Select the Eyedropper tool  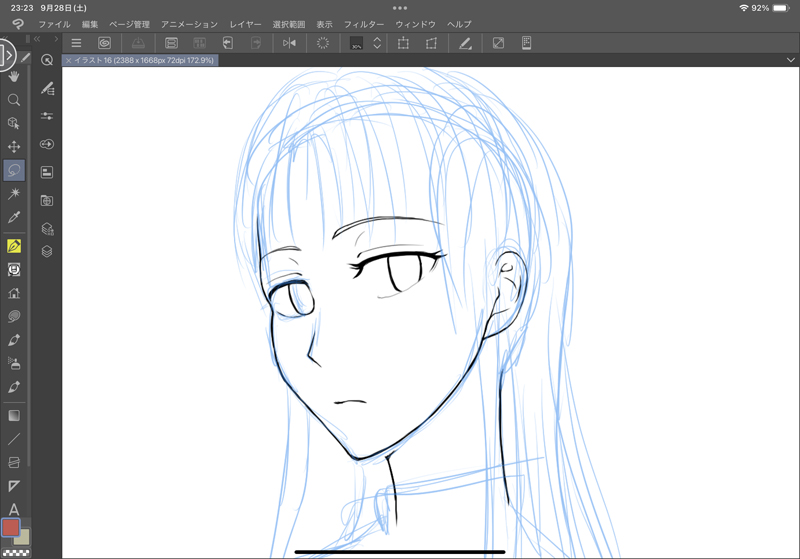(14, 217)
